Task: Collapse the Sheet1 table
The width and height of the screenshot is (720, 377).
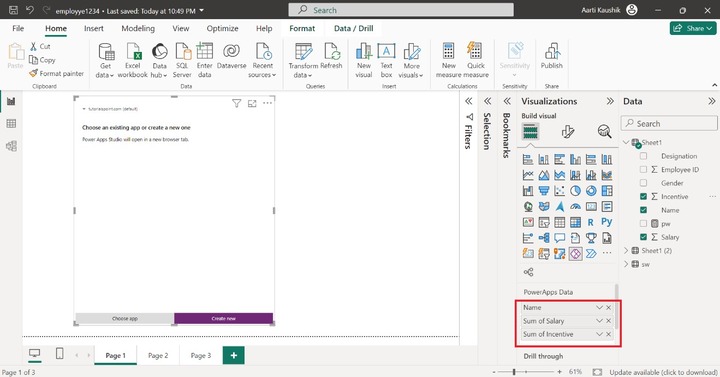Action: click(x=626, y=142)
